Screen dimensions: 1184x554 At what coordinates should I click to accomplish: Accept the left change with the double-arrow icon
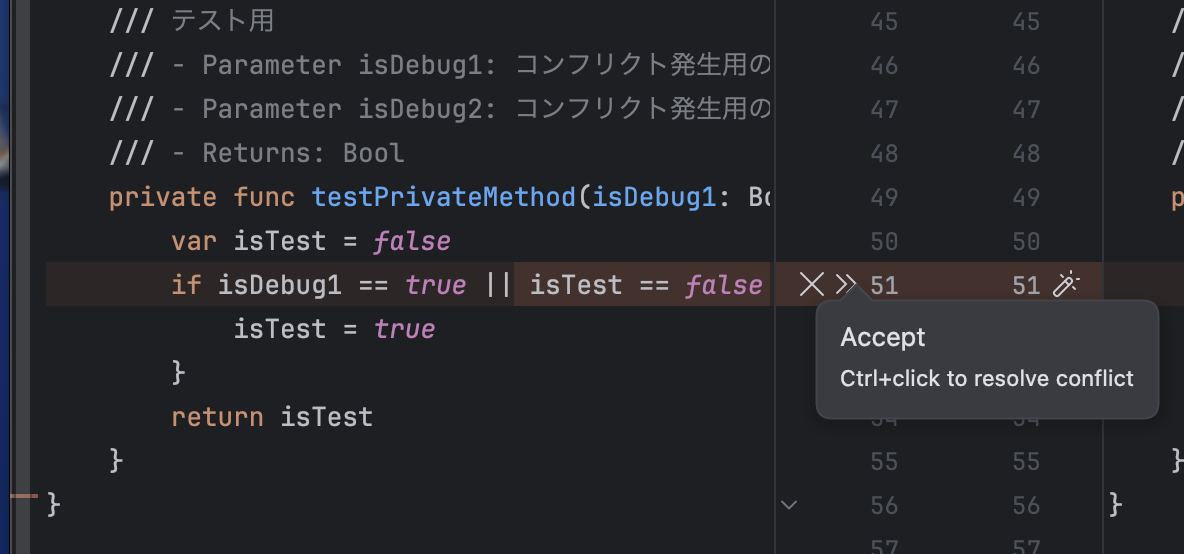tap(846, 285)
